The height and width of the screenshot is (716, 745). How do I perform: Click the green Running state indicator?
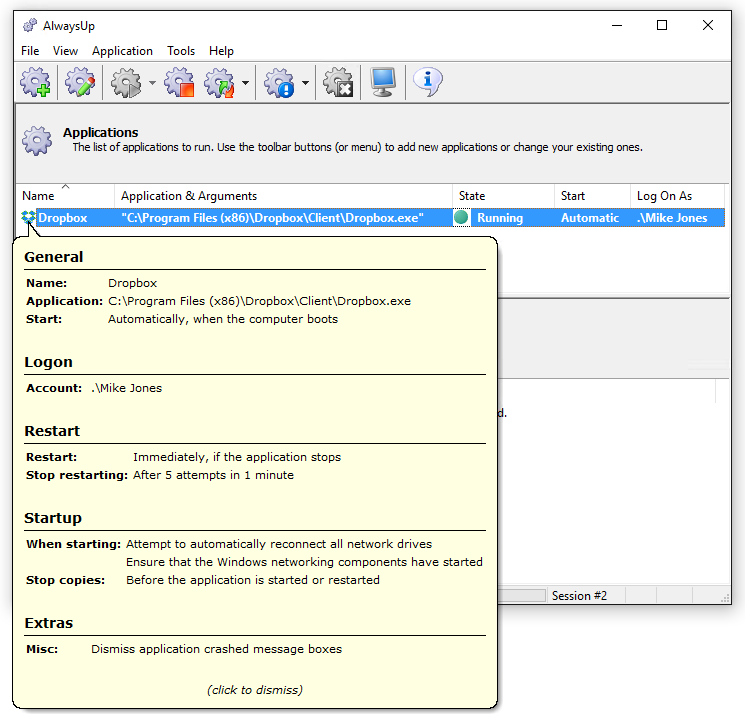pyautogui.click(x=461, y=218)
